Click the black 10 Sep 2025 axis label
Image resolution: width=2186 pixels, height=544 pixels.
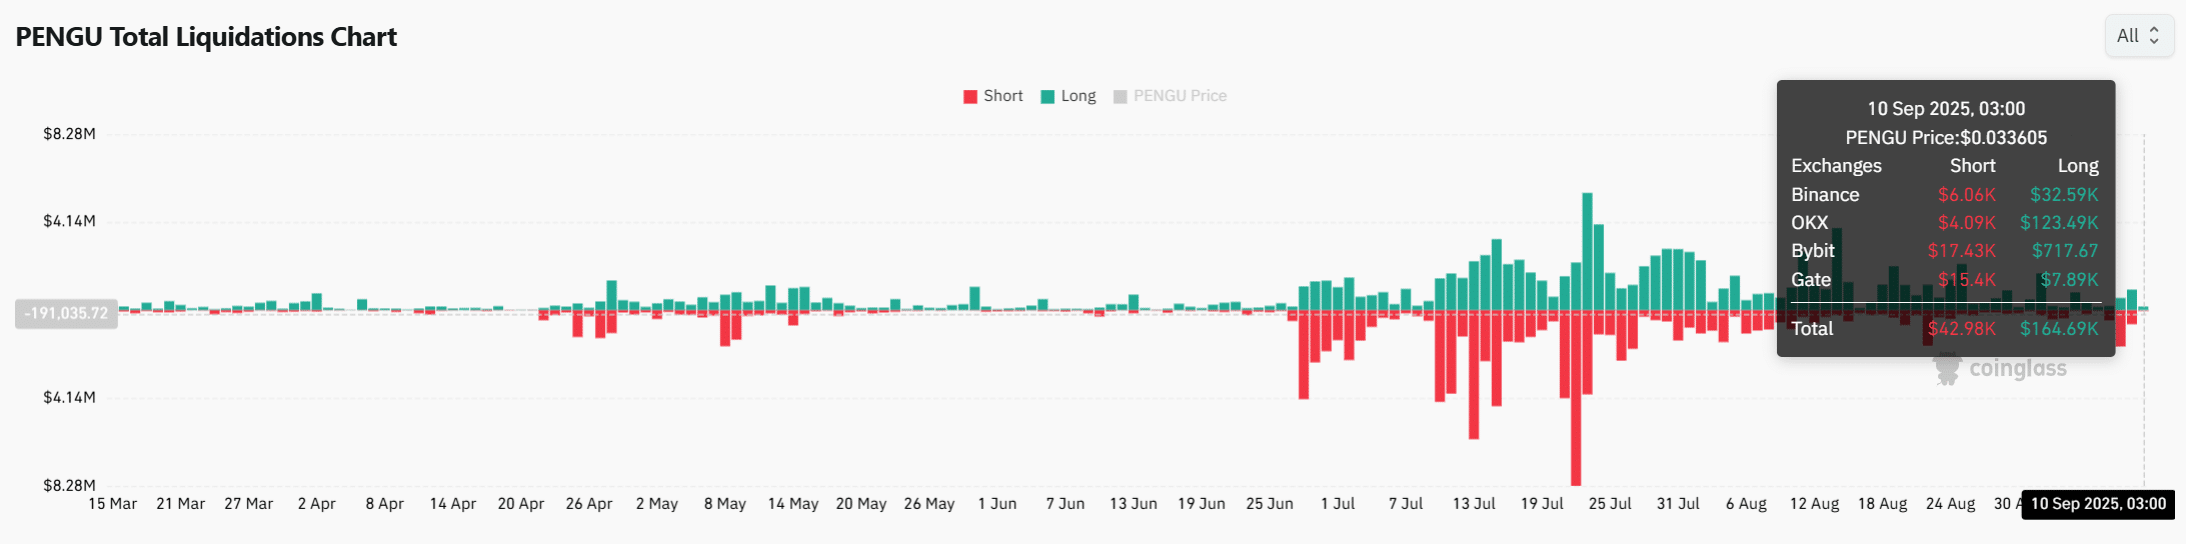point(2098,504)
